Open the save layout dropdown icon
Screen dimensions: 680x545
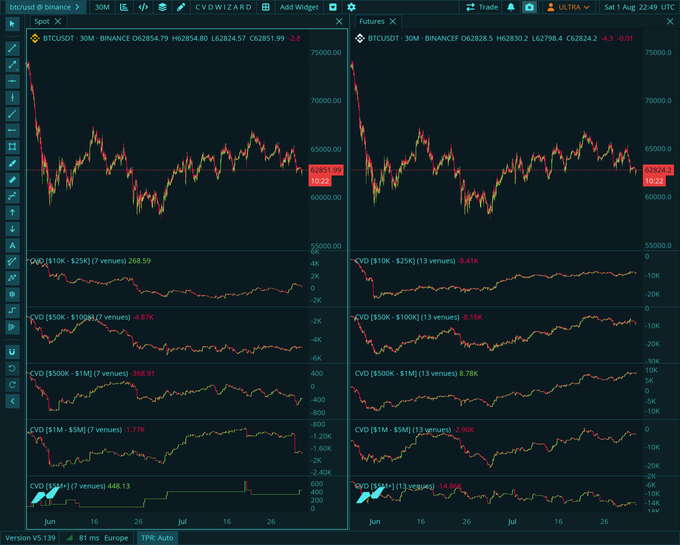333,7
